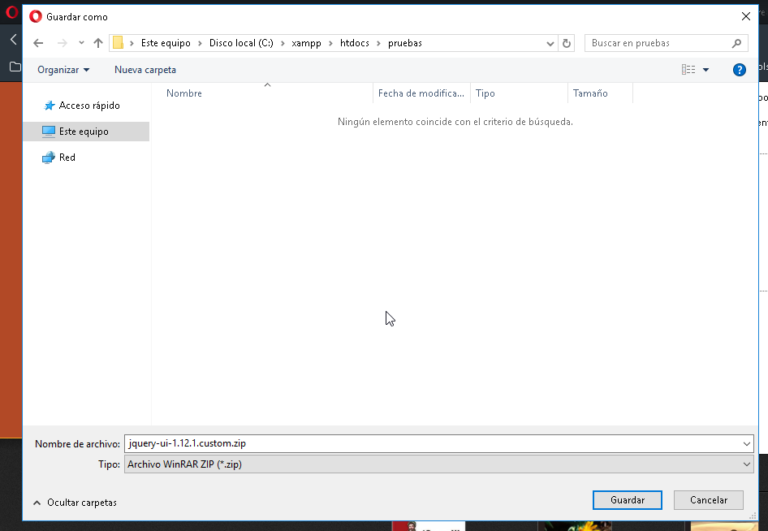Expand the file name suggestions dropdown
768x531 pixels.
click(747, 444)
